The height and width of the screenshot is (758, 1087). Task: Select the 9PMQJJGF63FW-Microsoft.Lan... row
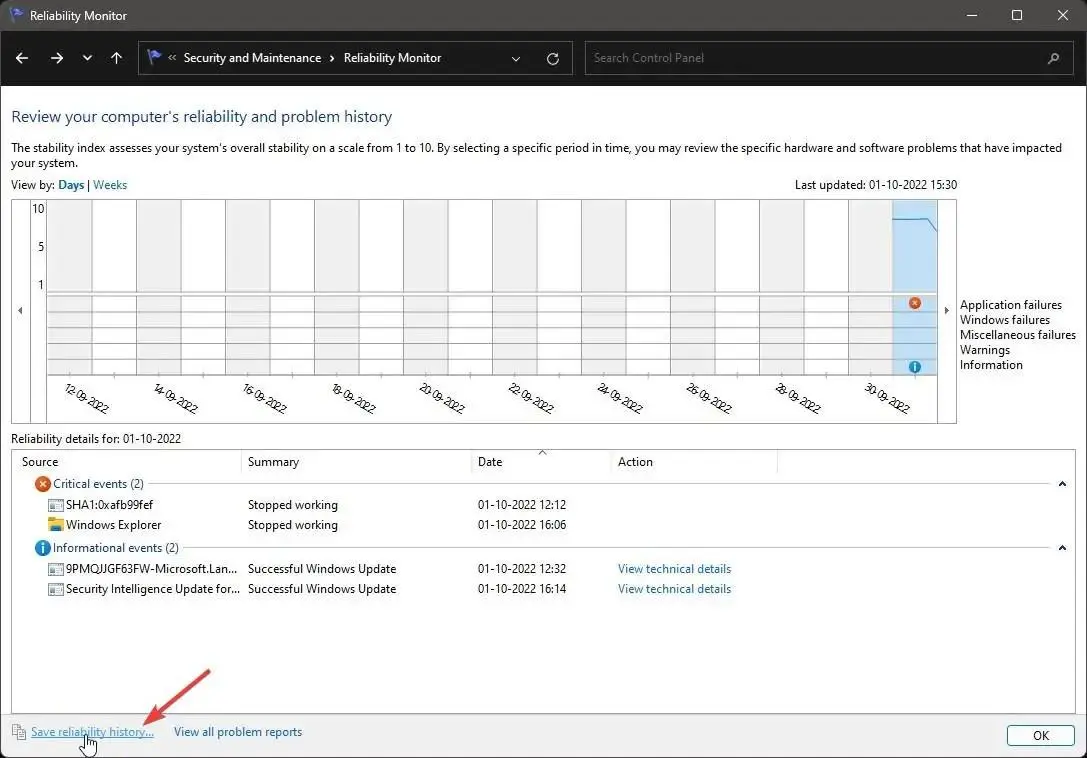point(543,569)
